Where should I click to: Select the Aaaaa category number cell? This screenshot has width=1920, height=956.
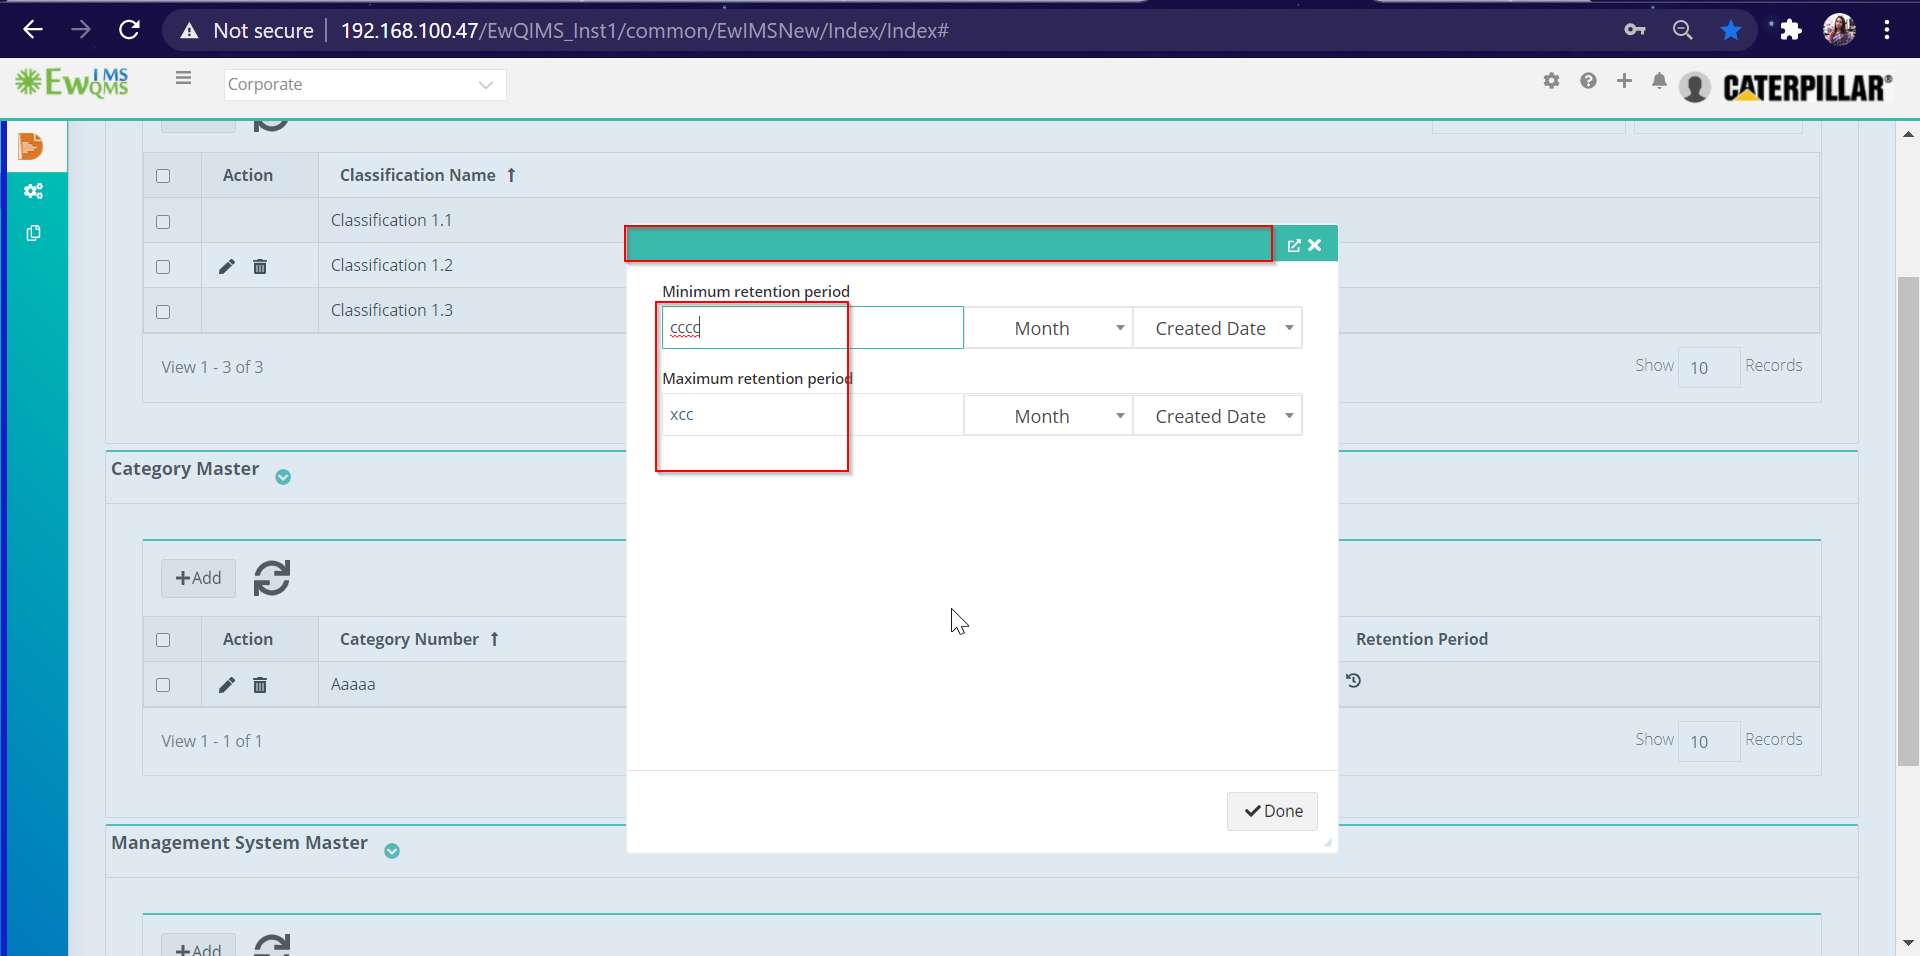(x=353, y=684)
